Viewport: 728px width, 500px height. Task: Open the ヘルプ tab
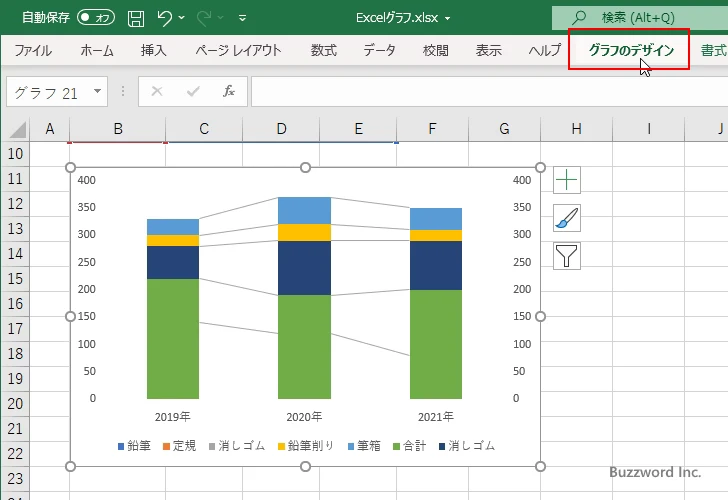pos(545,50)
